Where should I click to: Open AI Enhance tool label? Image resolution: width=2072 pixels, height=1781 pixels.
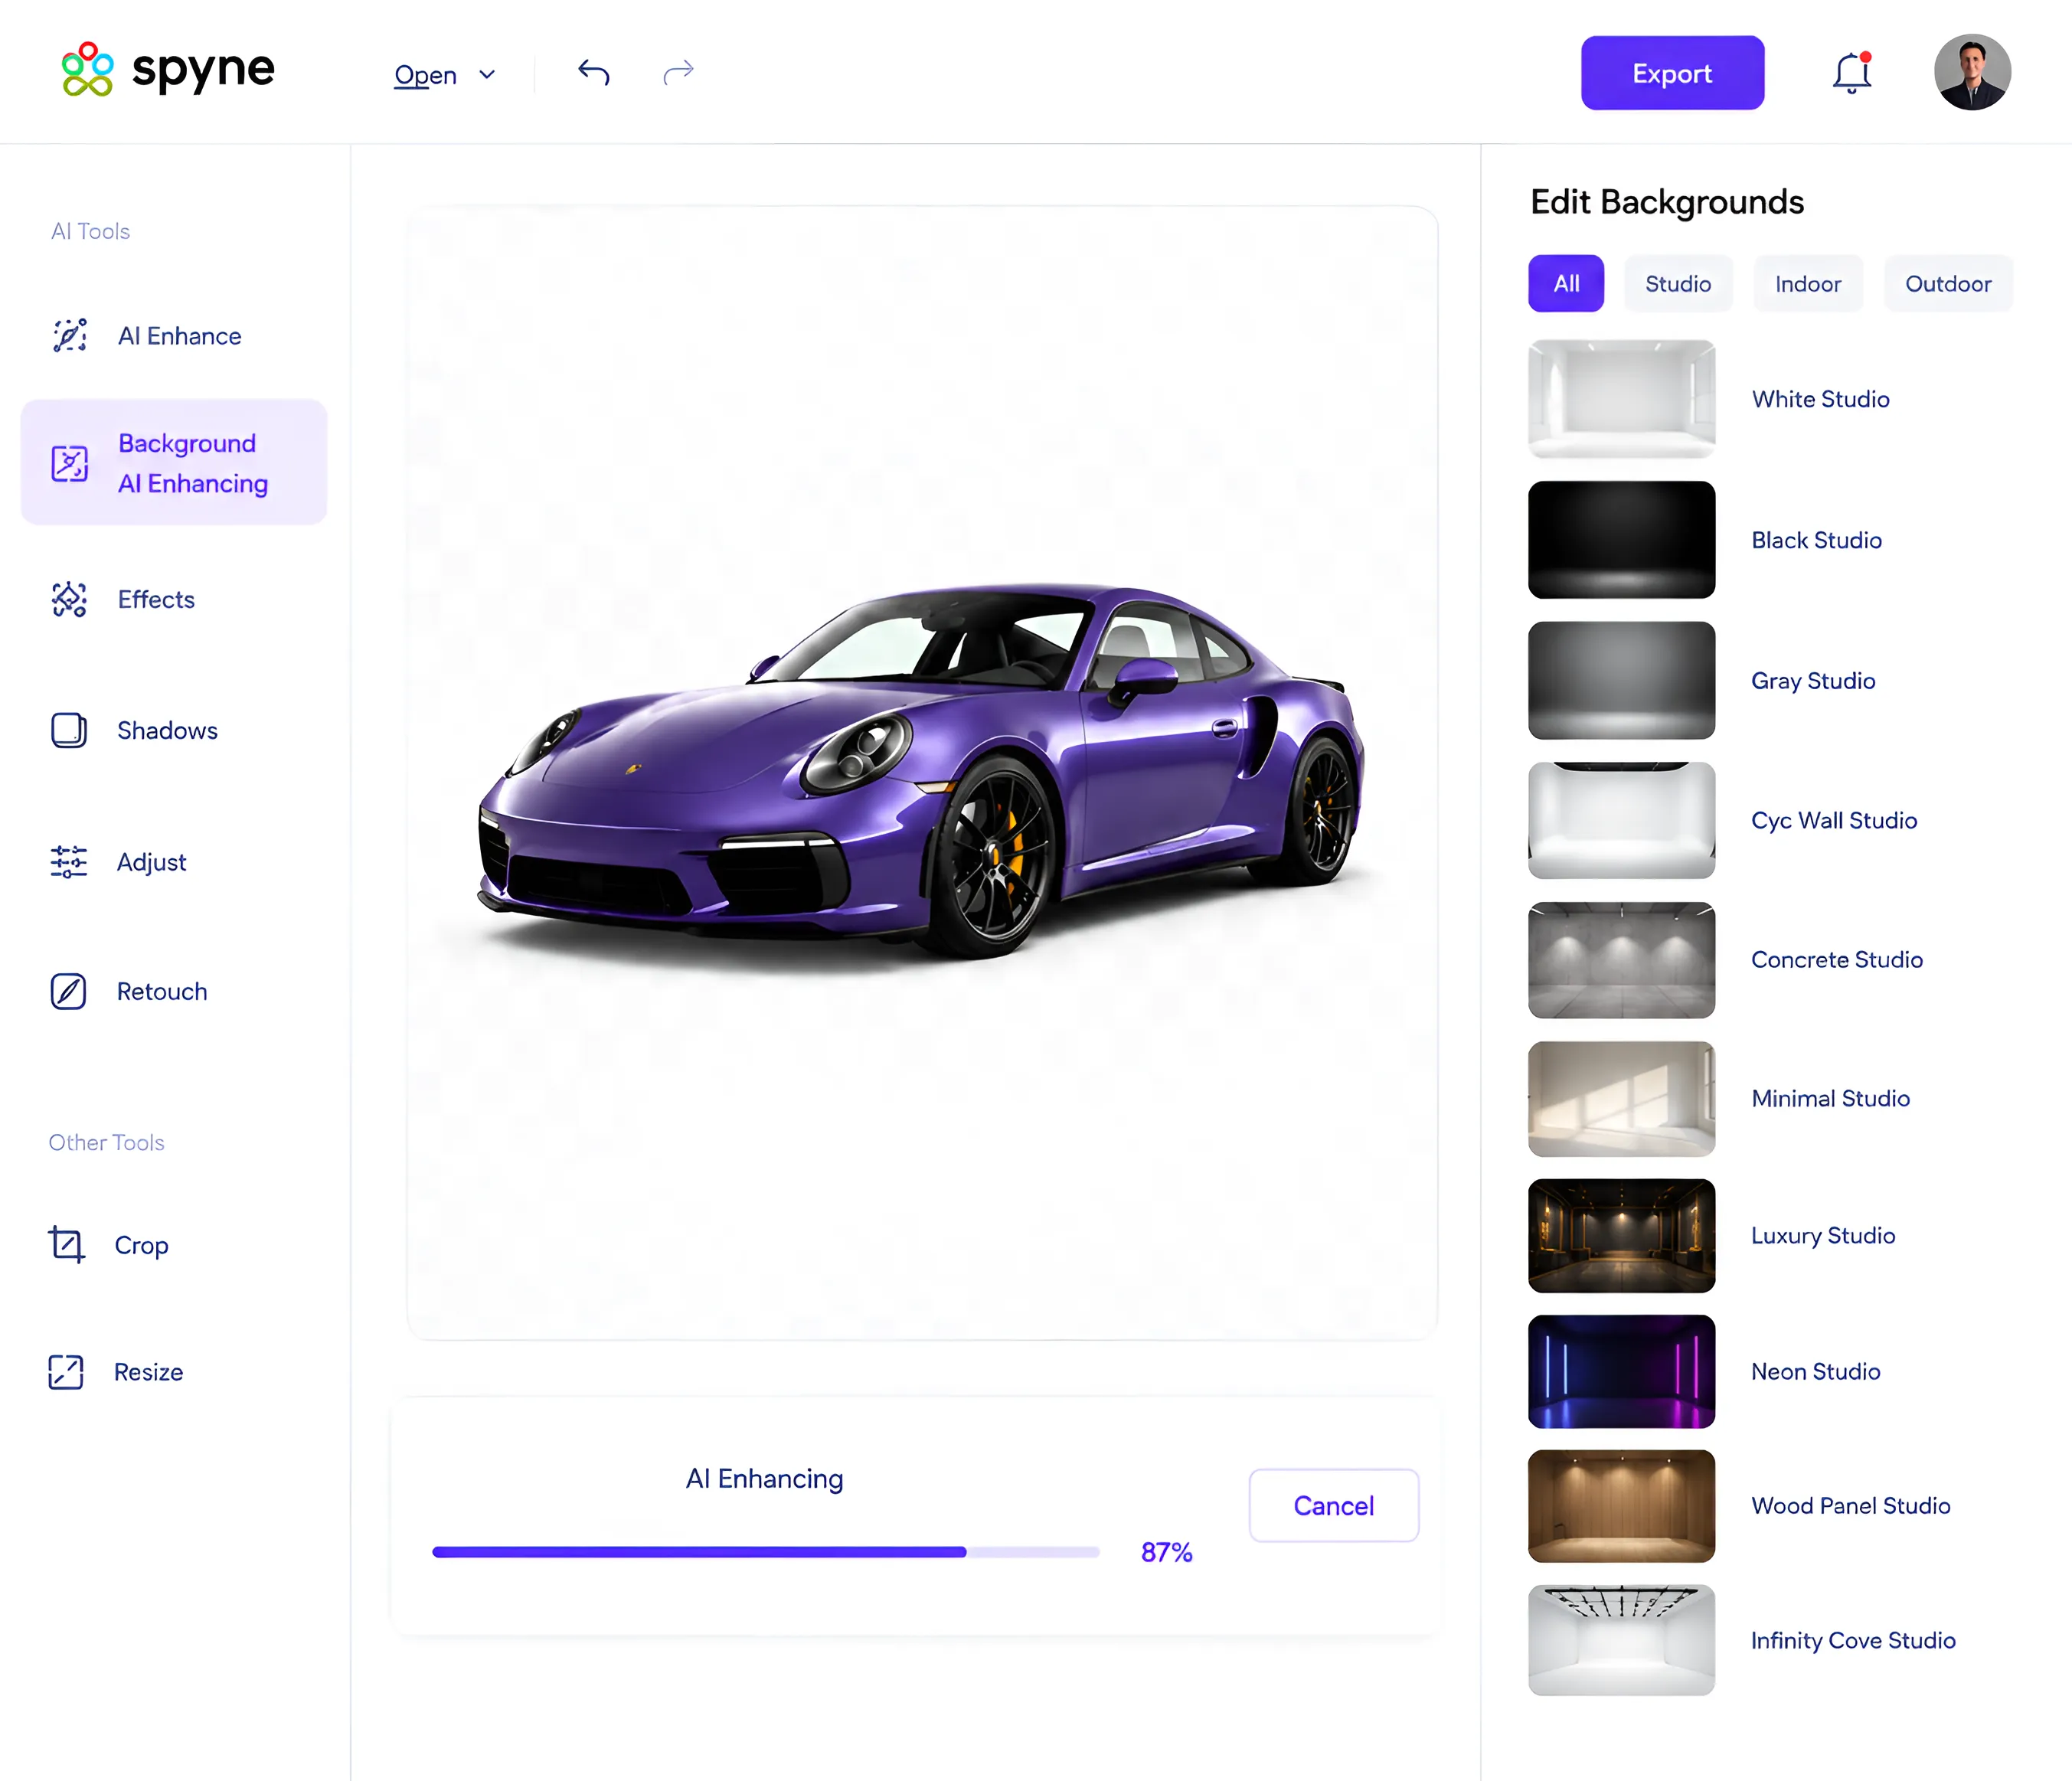(x=179, y=336)
